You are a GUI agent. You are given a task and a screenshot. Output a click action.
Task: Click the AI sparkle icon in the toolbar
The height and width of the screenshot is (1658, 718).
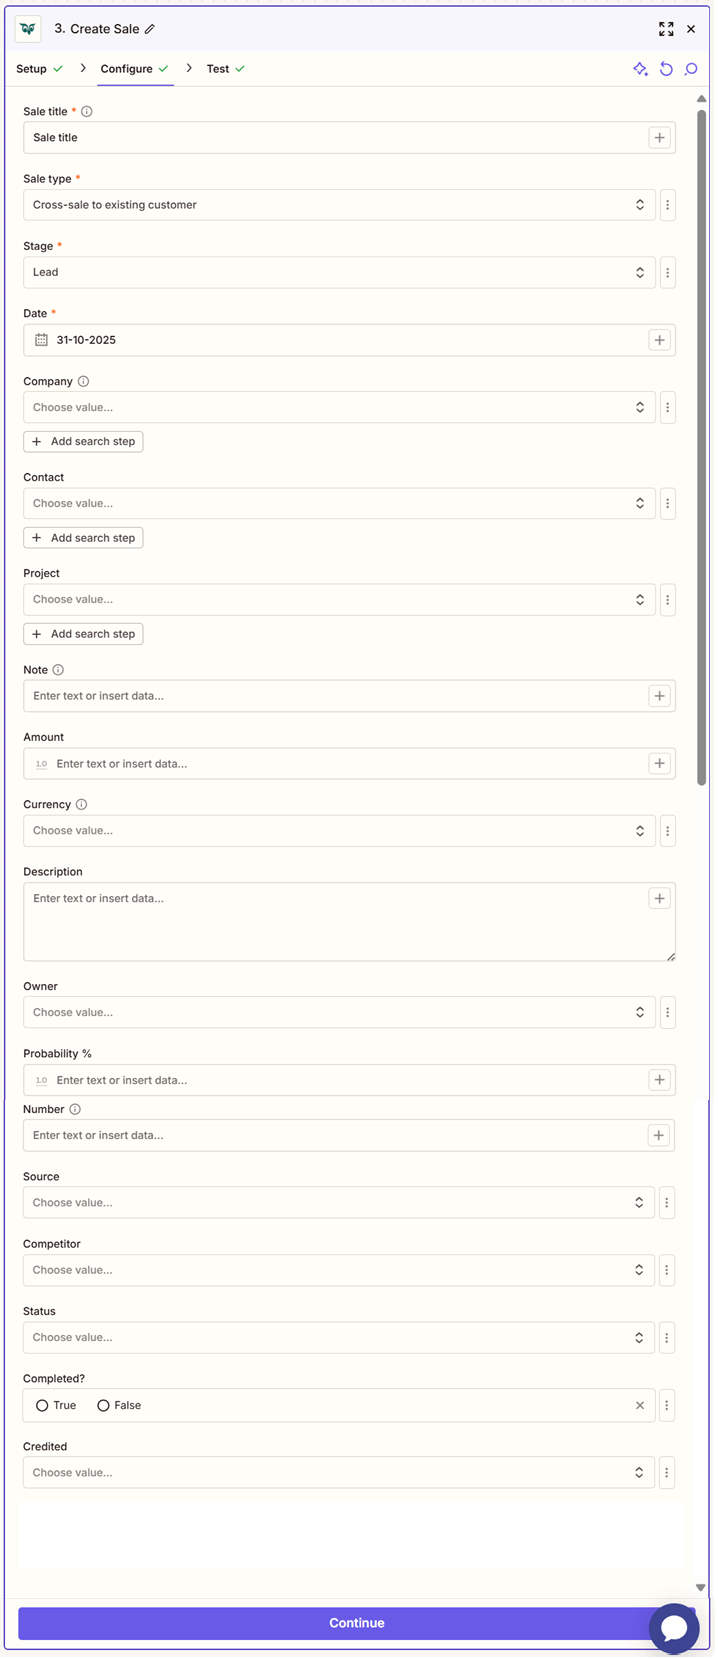tap(641, 69)
